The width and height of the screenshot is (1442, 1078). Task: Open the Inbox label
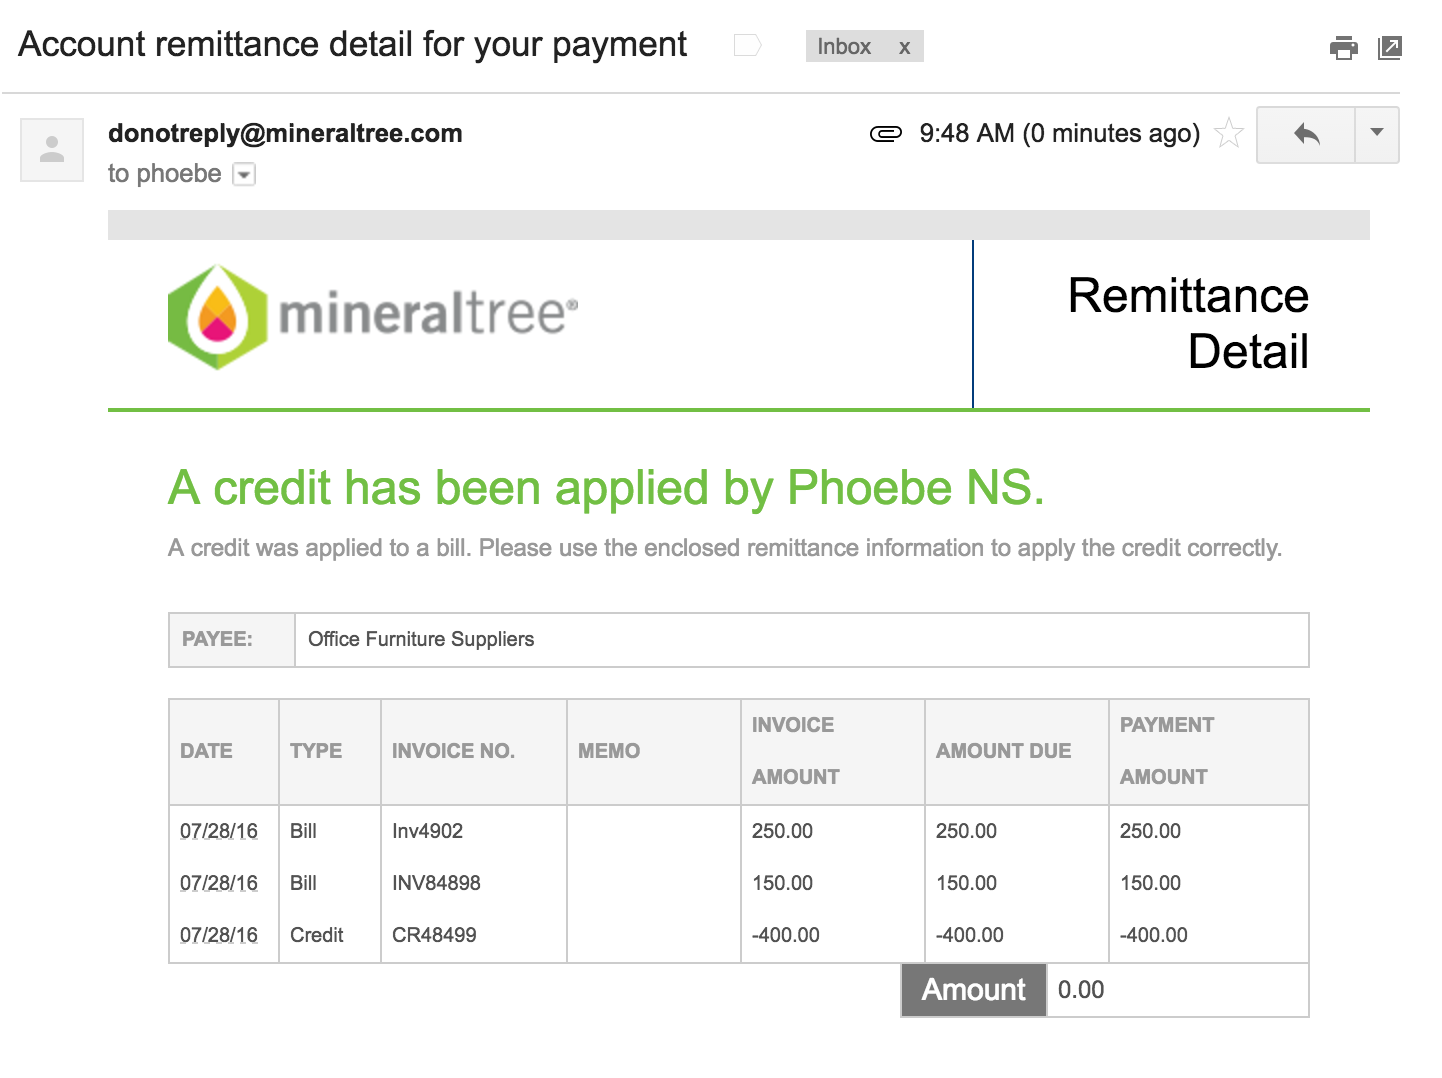click(844, 47)
